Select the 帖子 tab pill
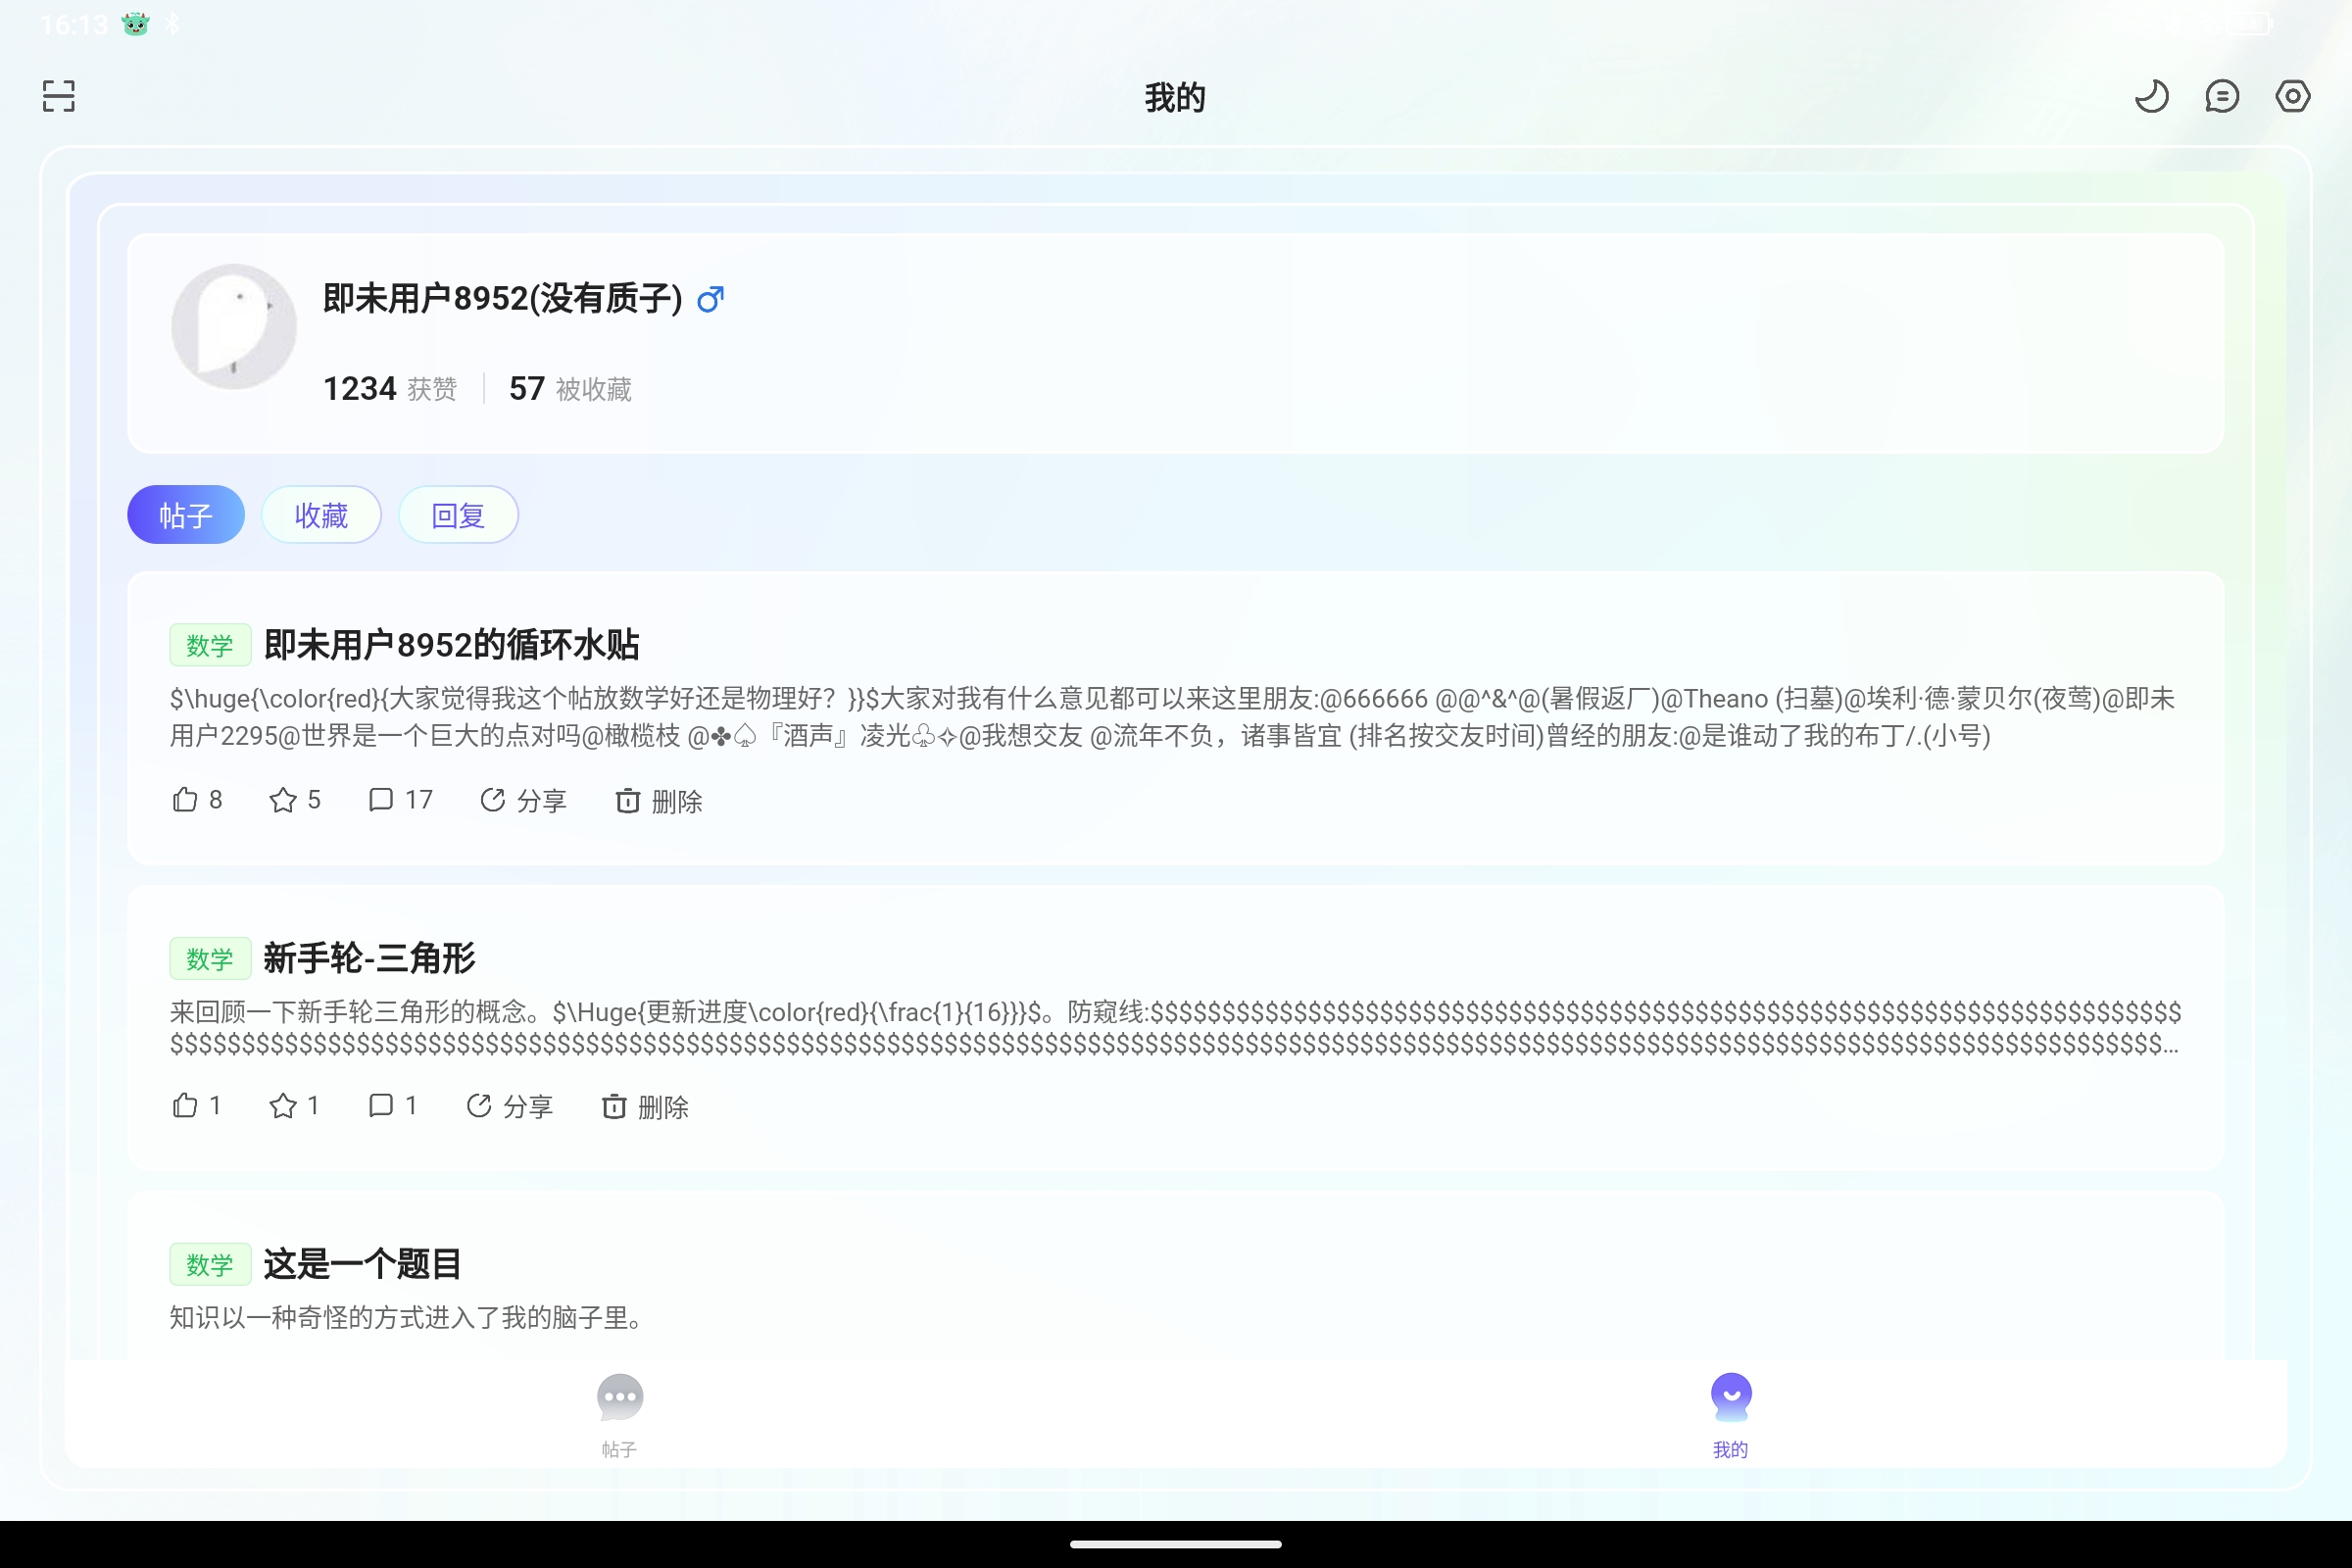 point(186,515)
